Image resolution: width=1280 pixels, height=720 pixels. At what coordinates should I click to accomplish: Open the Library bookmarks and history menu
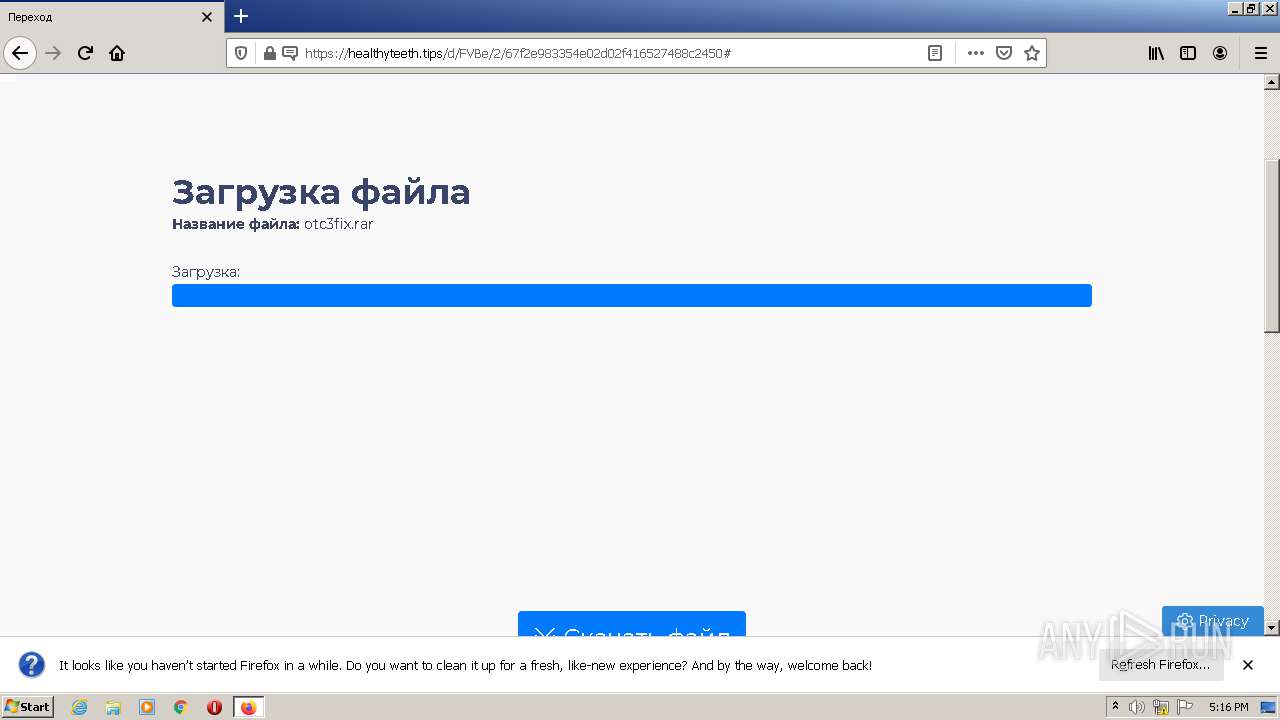(x=1156, y=53)
